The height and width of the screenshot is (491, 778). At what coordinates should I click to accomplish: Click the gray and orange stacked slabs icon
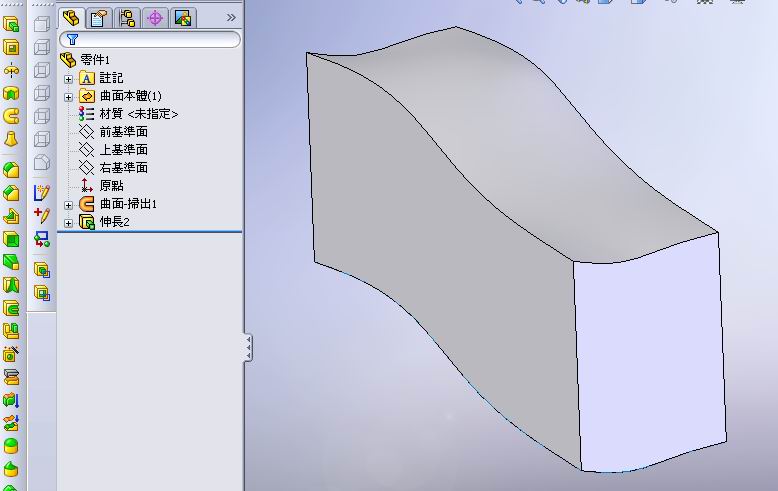pyautogui.click(x=11, y=377)
